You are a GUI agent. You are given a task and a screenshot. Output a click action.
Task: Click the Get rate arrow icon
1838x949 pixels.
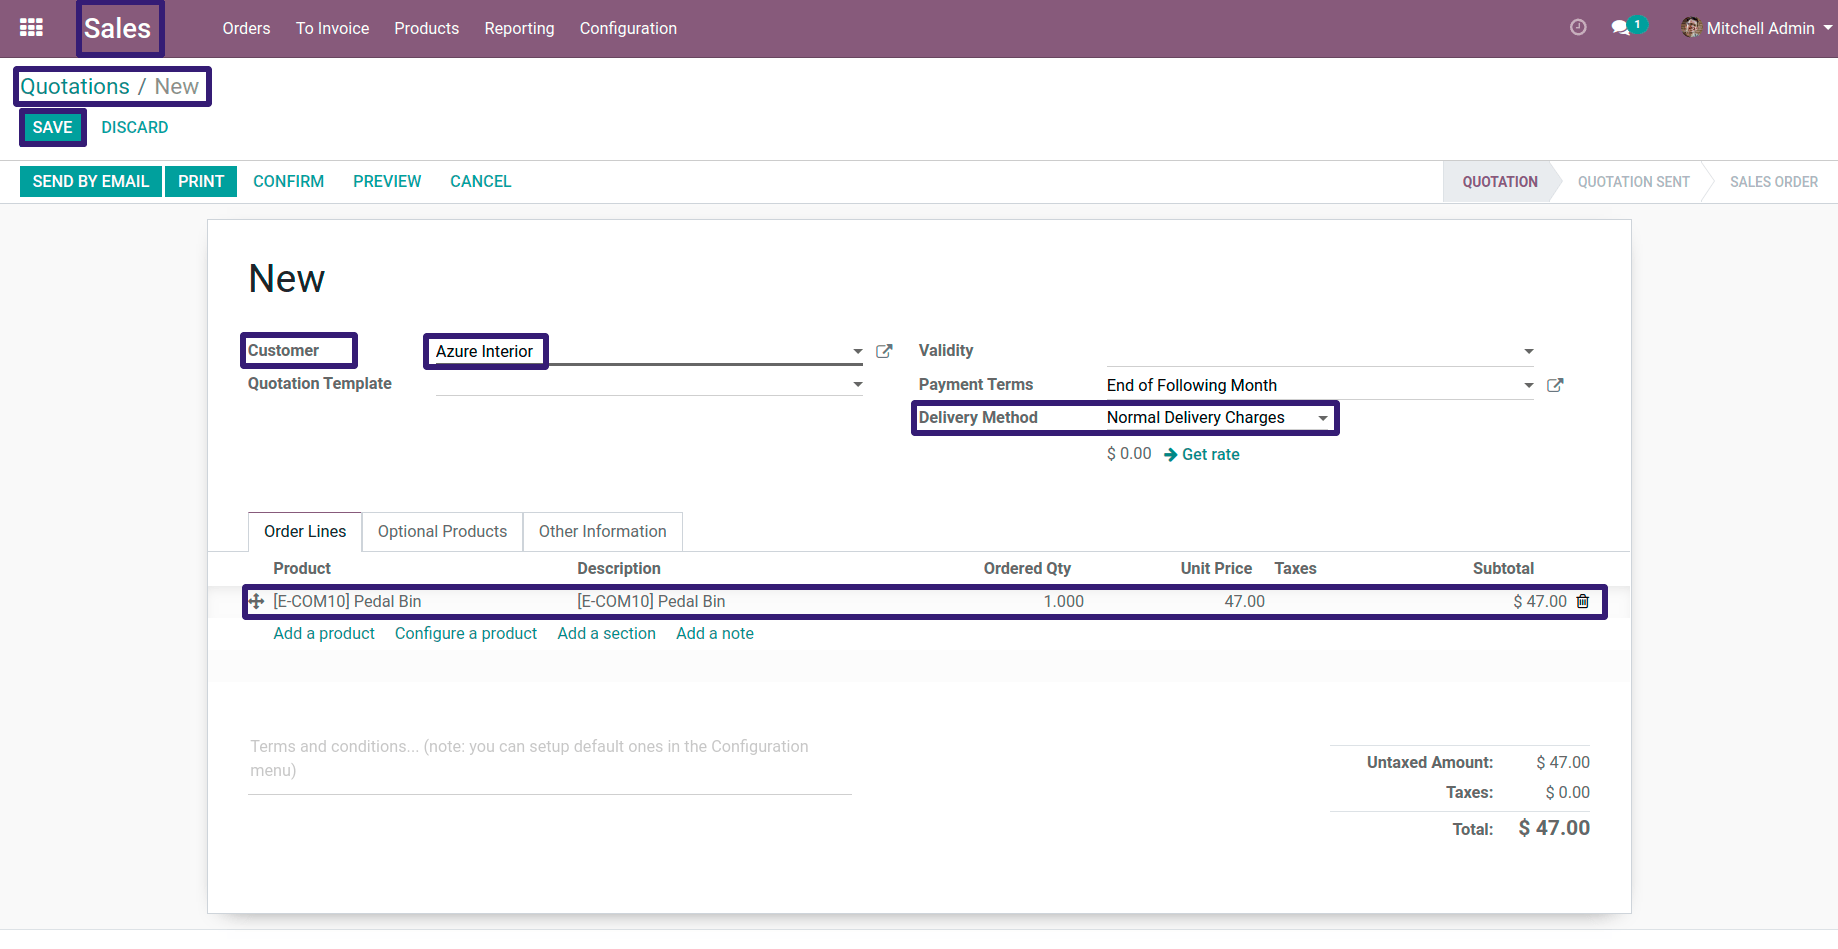tap(1170, 454)
